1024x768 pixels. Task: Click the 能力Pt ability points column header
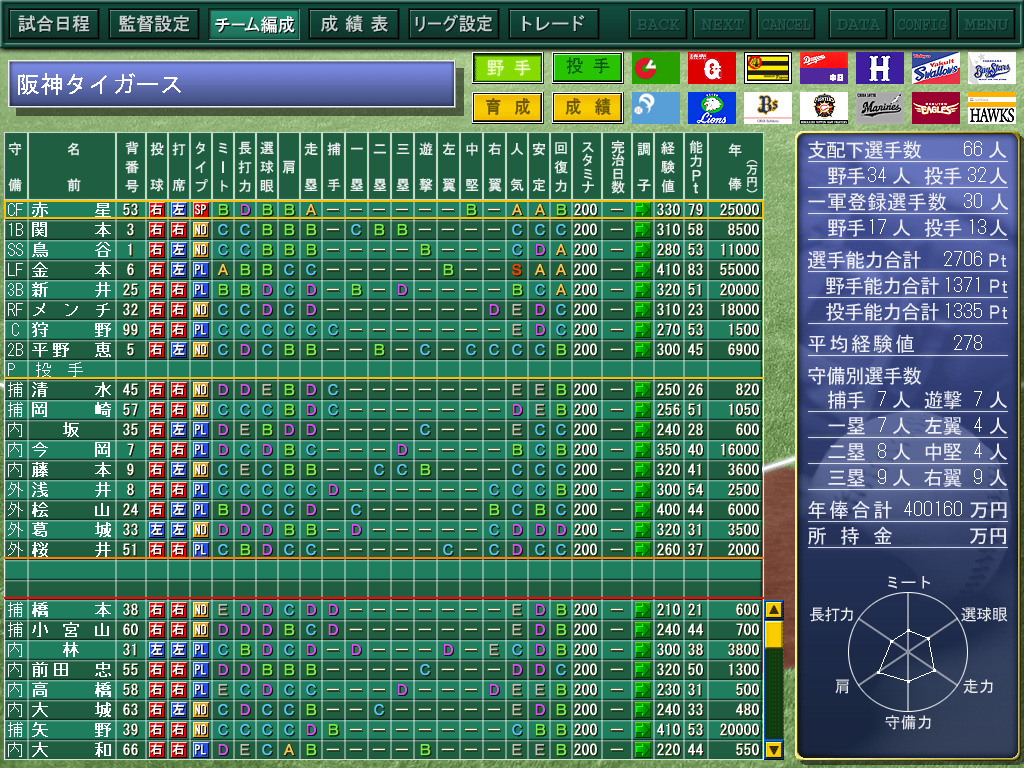coord(696,167)
